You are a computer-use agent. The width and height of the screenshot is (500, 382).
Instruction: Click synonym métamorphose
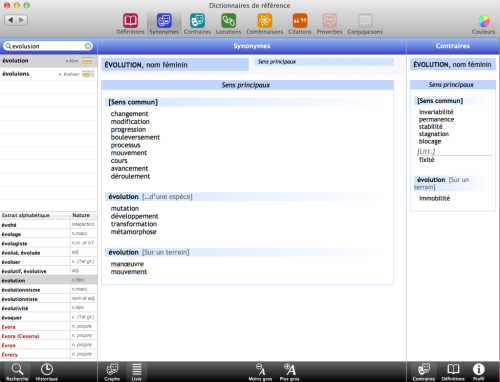(x=133, y=232)
